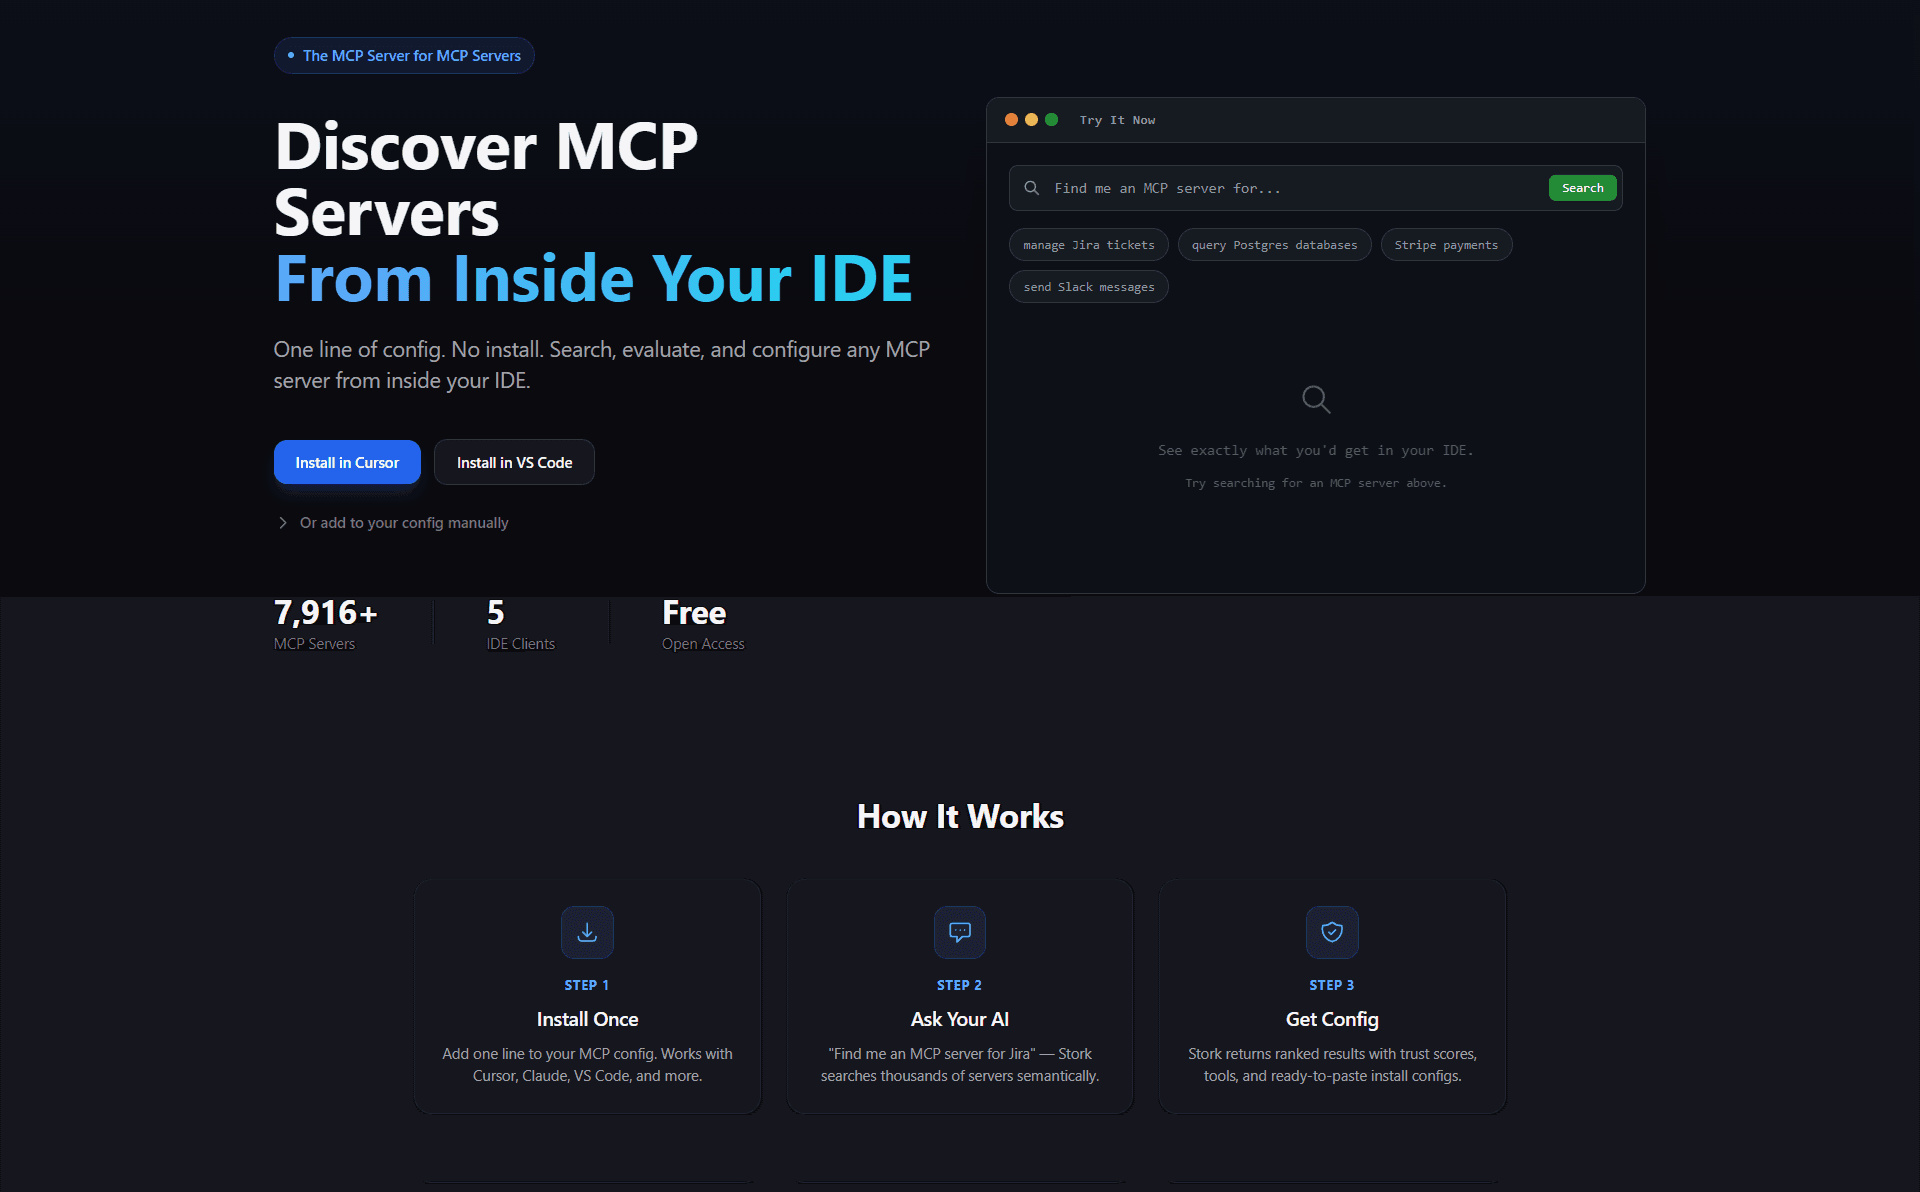Click the green window dot
The image size is (1920, 1192).
click(x=1051, y=120)
